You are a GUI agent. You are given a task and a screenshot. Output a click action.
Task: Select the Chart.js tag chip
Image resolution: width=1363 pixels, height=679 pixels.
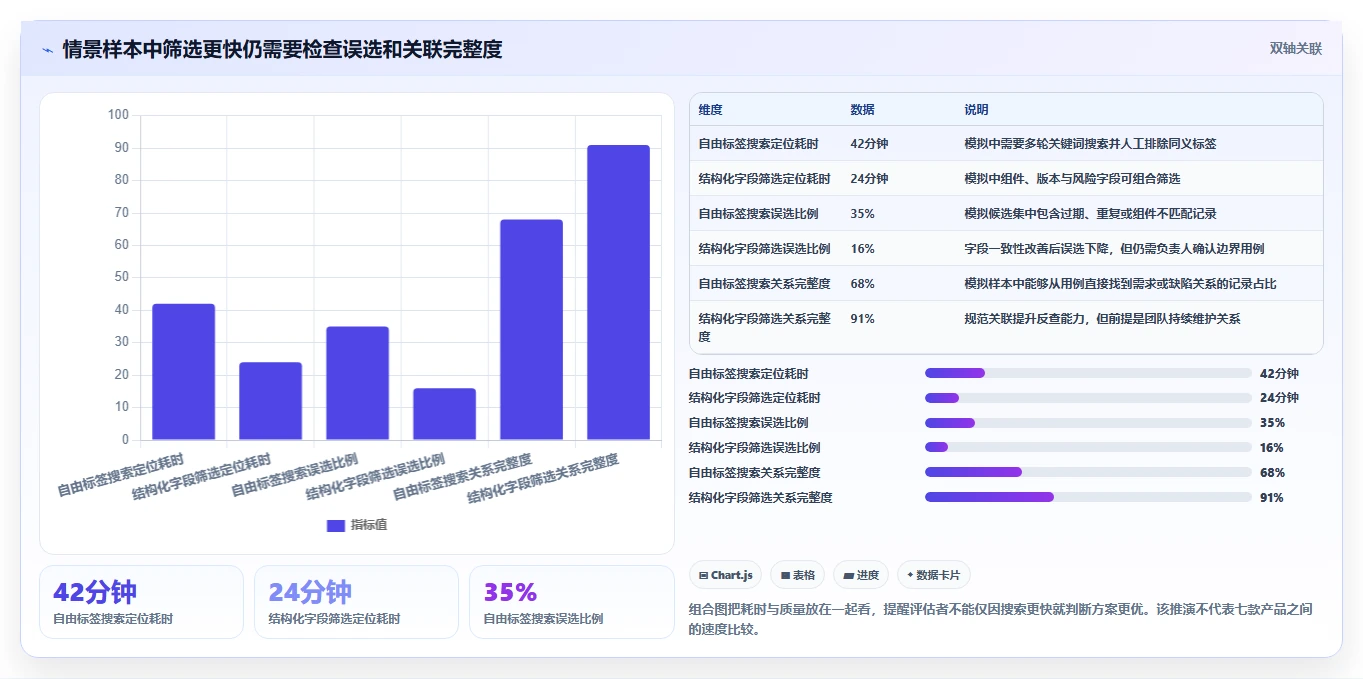[725, 575]
